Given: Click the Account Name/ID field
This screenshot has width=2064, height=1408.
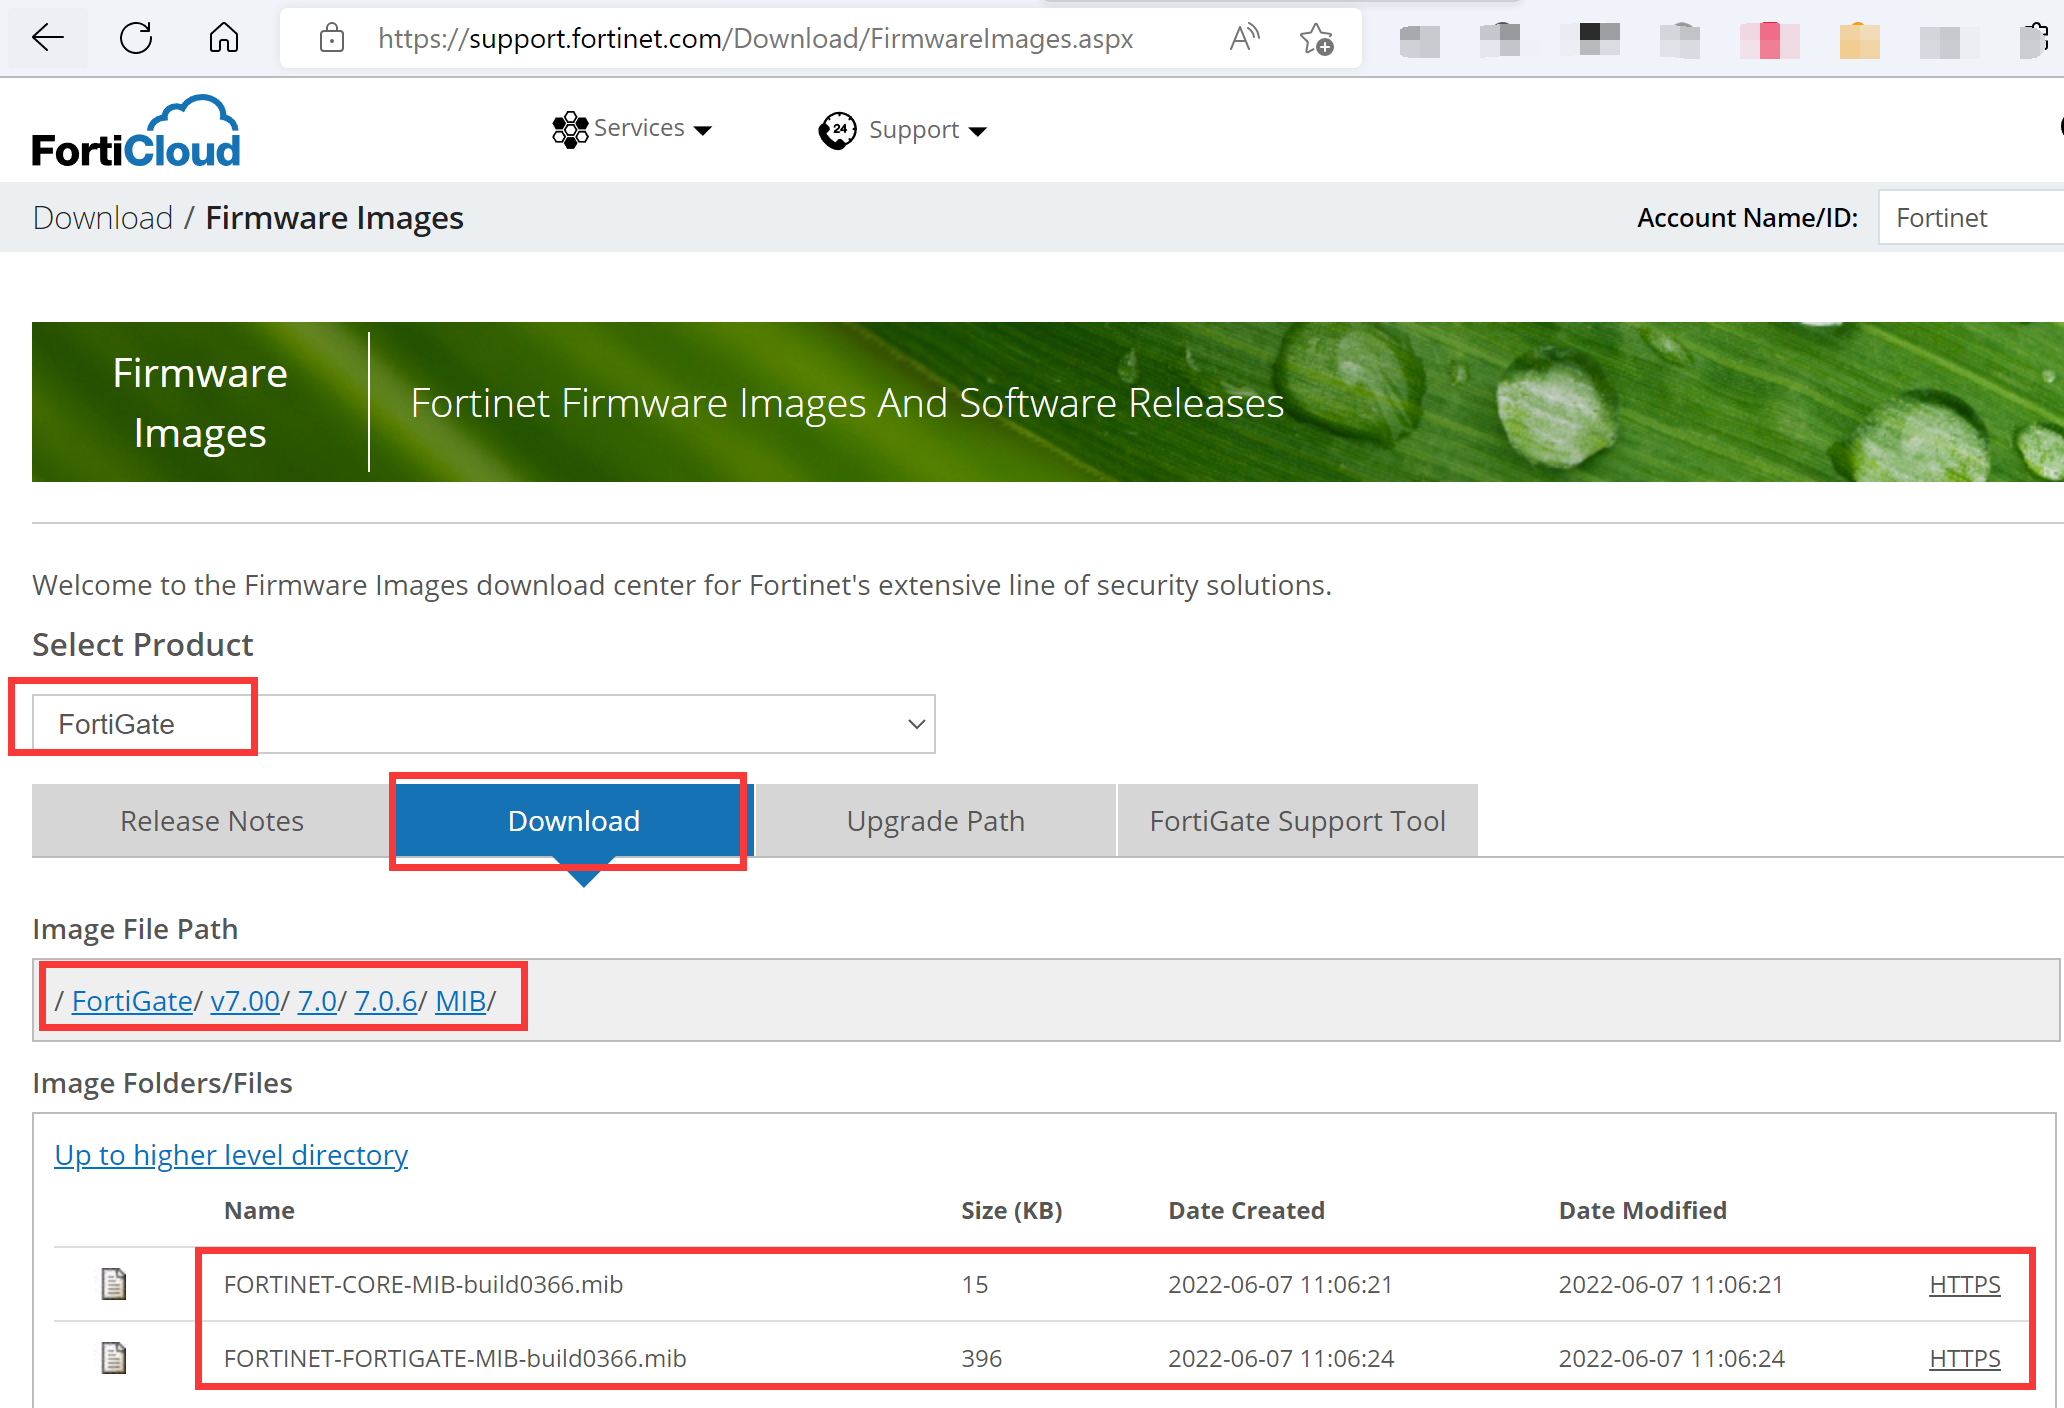Looking at the screenshot, I should [x=1968, y=218].
